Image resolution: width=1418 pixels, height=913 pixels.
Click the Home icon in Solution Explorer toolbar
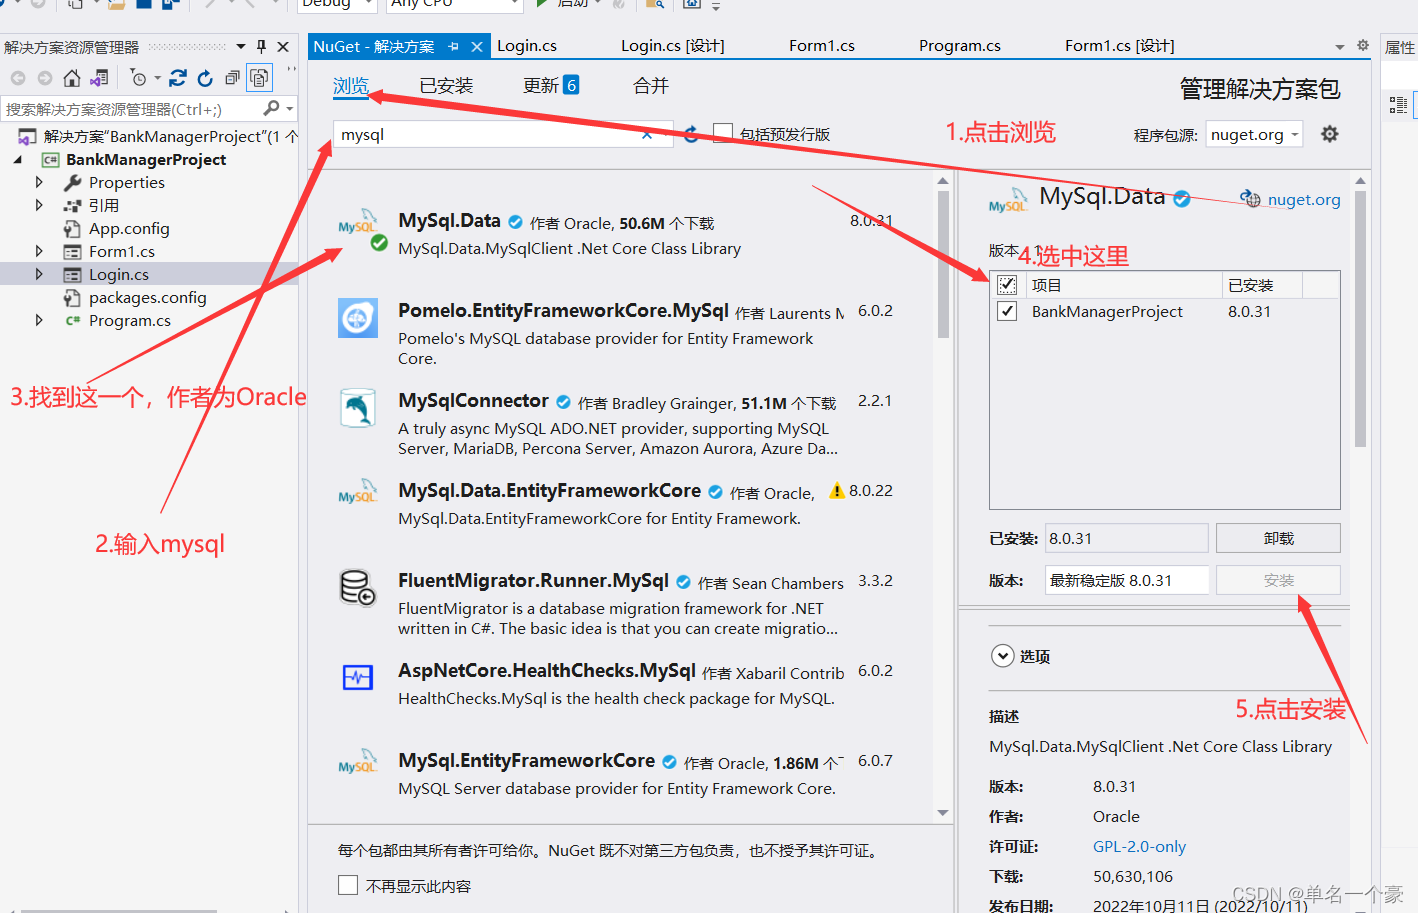pyautogui.click(x=71, y=78)
